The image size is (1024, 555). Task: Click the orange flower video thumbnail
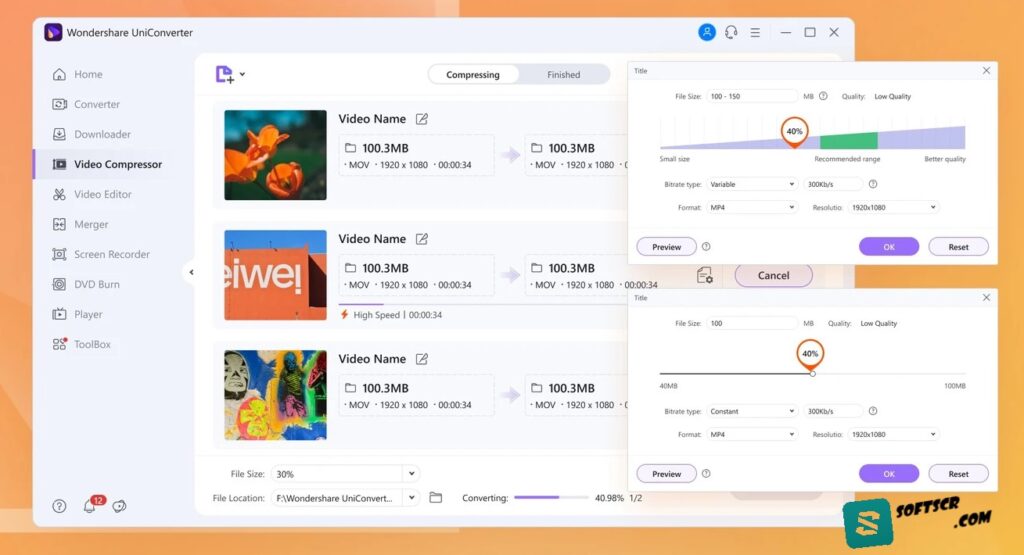pos(275,155)
